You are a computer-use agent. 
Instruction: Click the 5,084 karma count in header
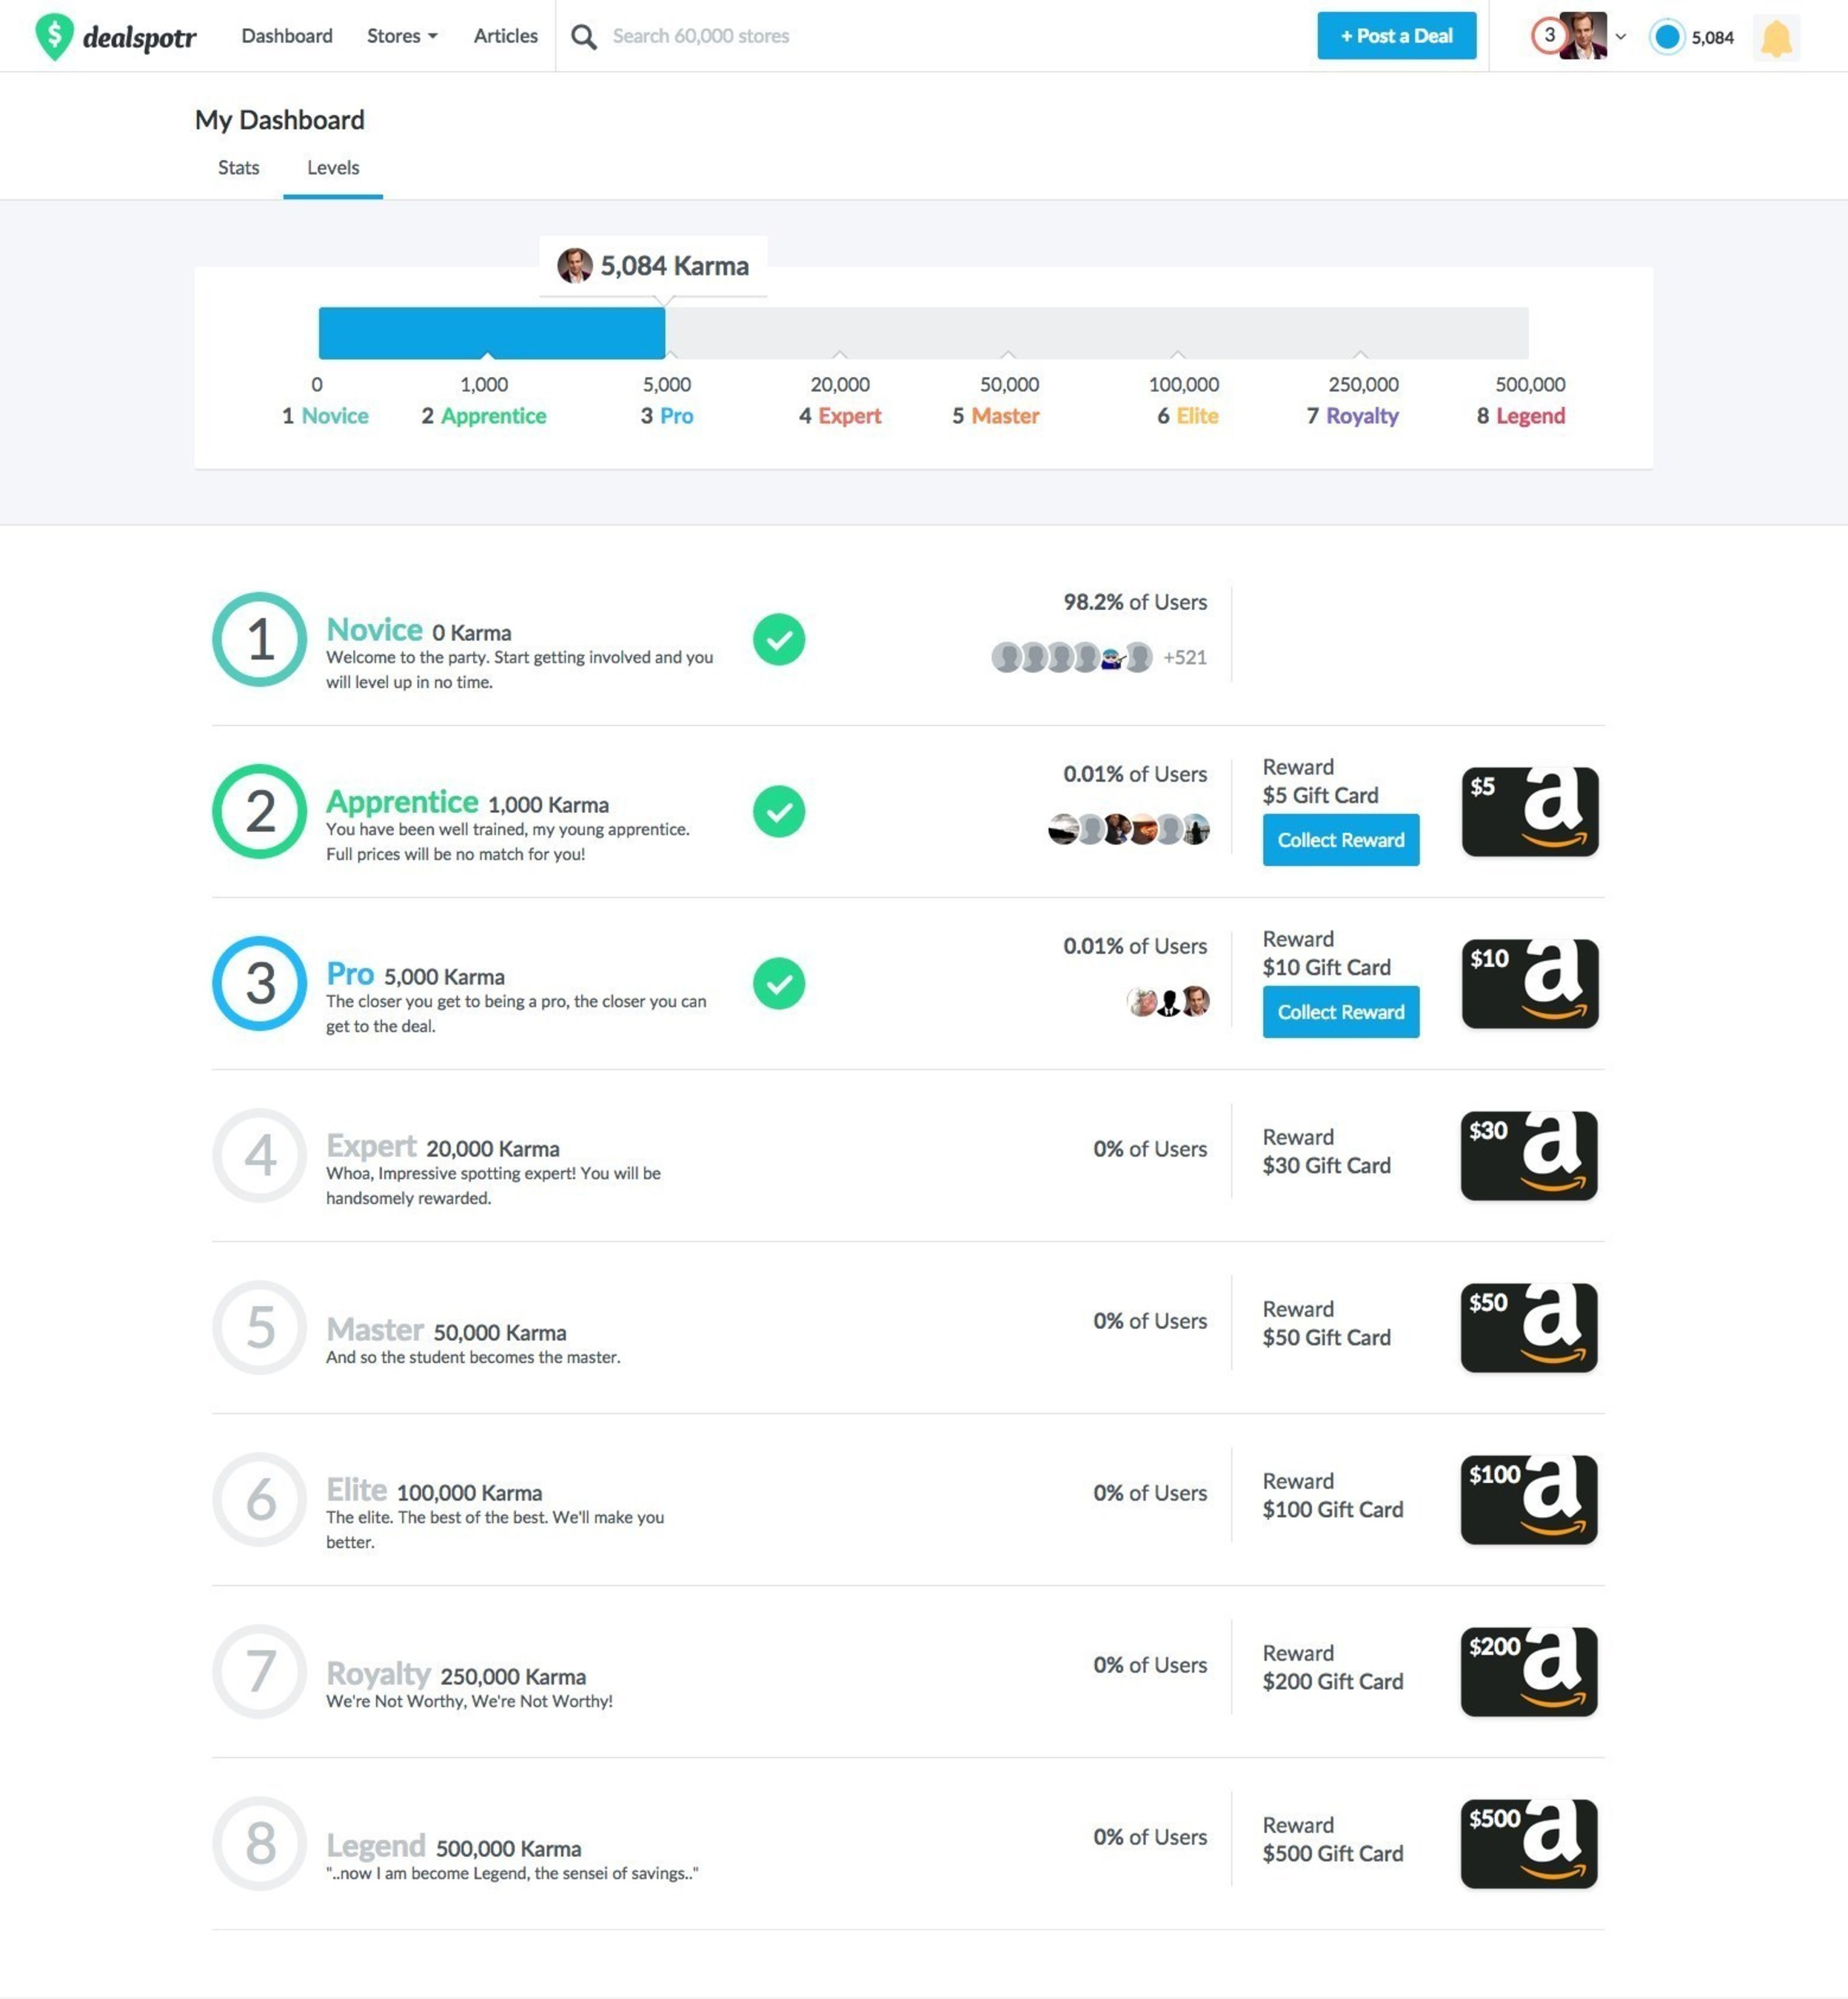pos(1713,38)
